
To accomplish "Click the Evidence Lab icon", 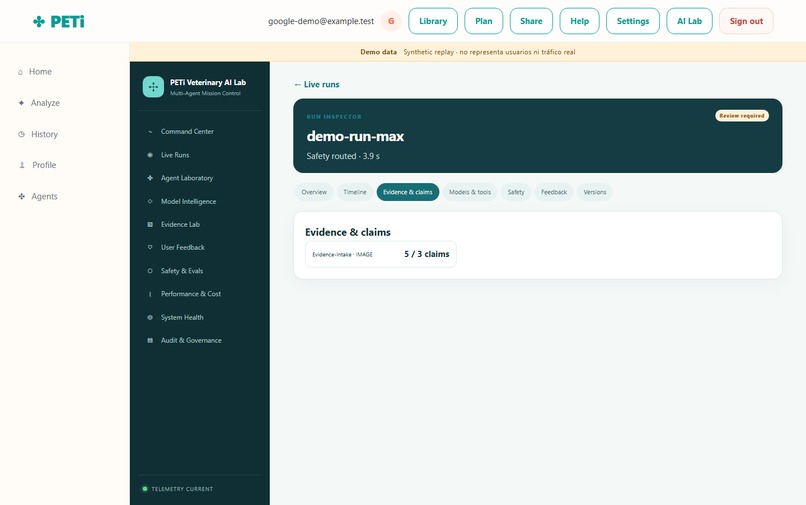I will pyautogui.click(x=150, y=224).
